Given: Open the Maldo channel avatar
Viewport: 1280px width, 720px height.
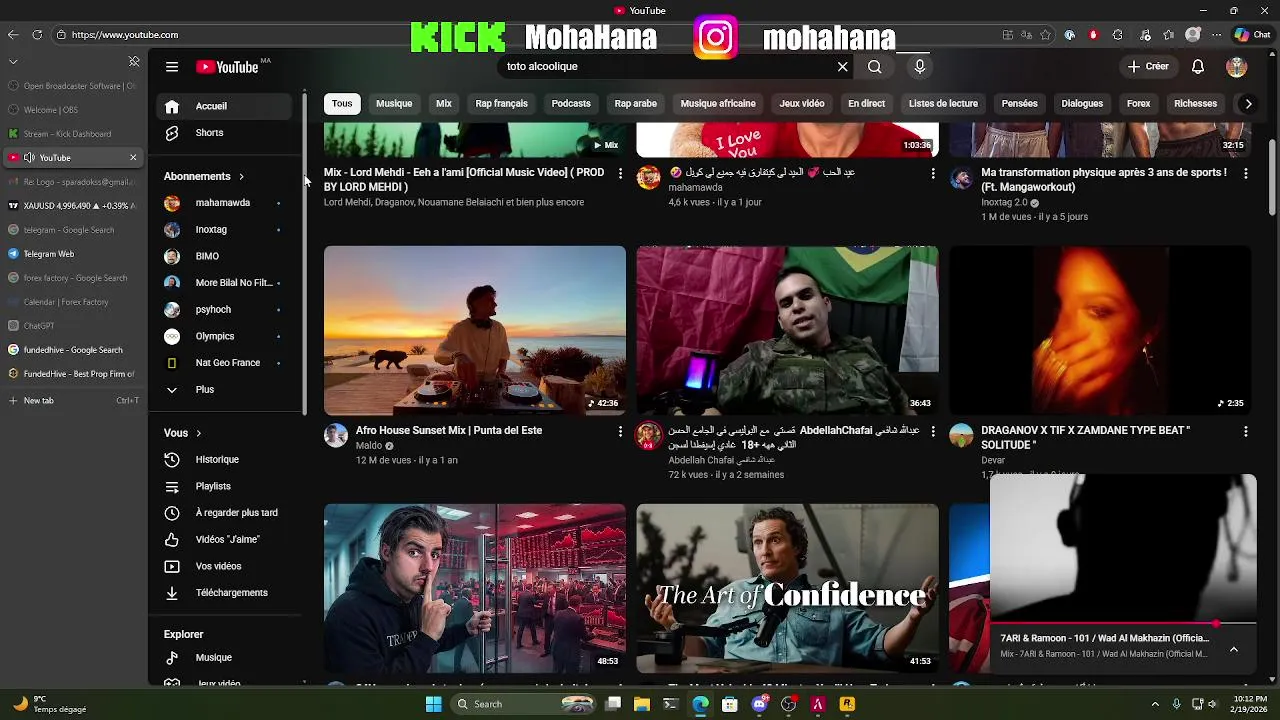Looking at the screenshot, I should pyautogui.click(x=336, y=435).
